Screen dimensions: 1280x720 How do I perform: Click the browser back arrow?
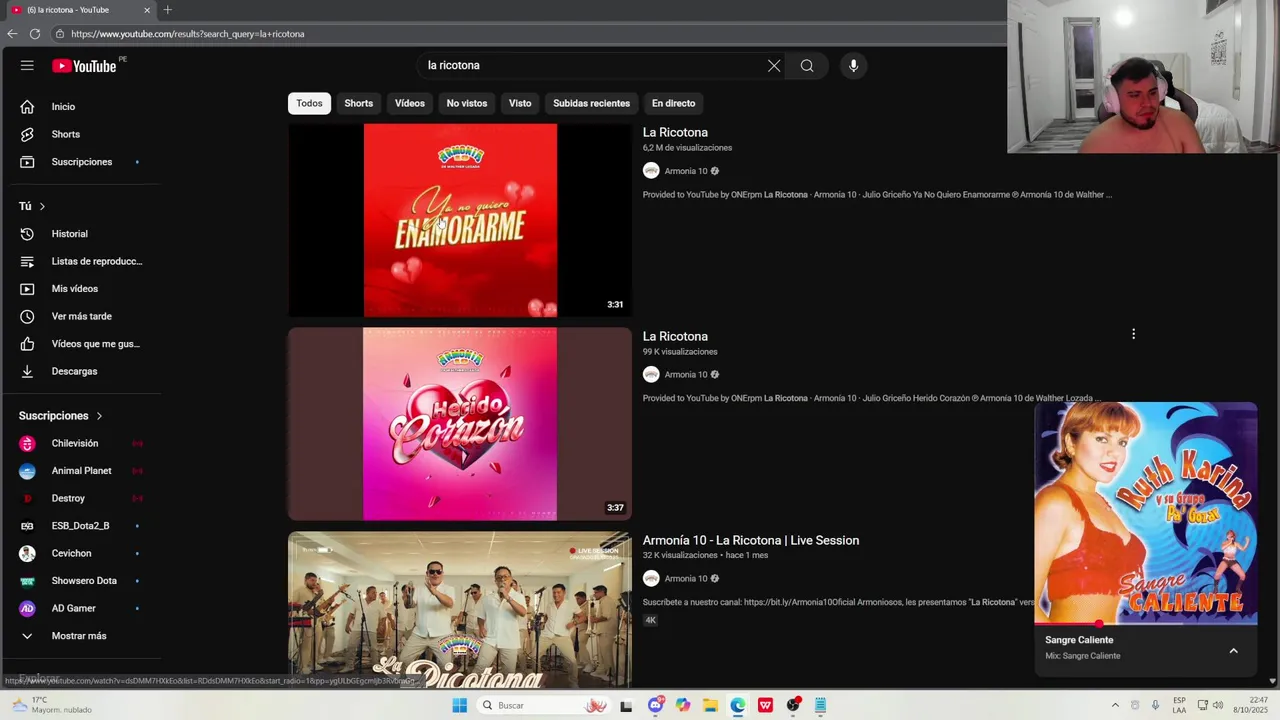tap(12, 34)
